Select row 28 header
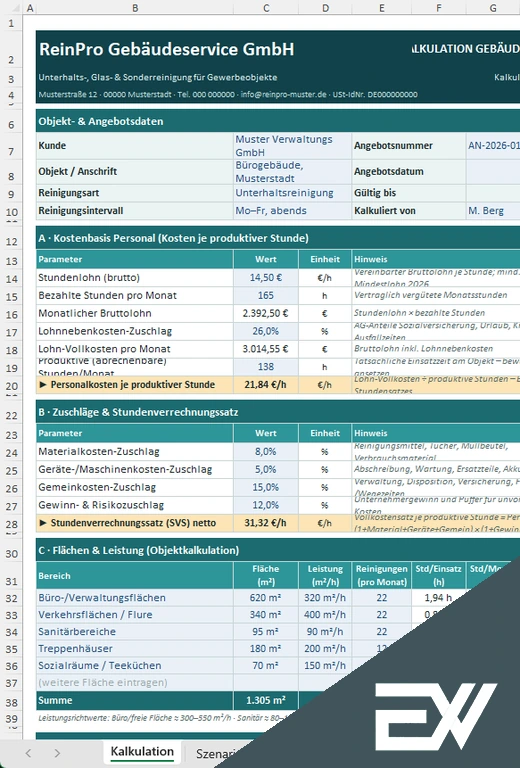The width and height of the screenshot is (520, 768). click(x=11, y=524)
